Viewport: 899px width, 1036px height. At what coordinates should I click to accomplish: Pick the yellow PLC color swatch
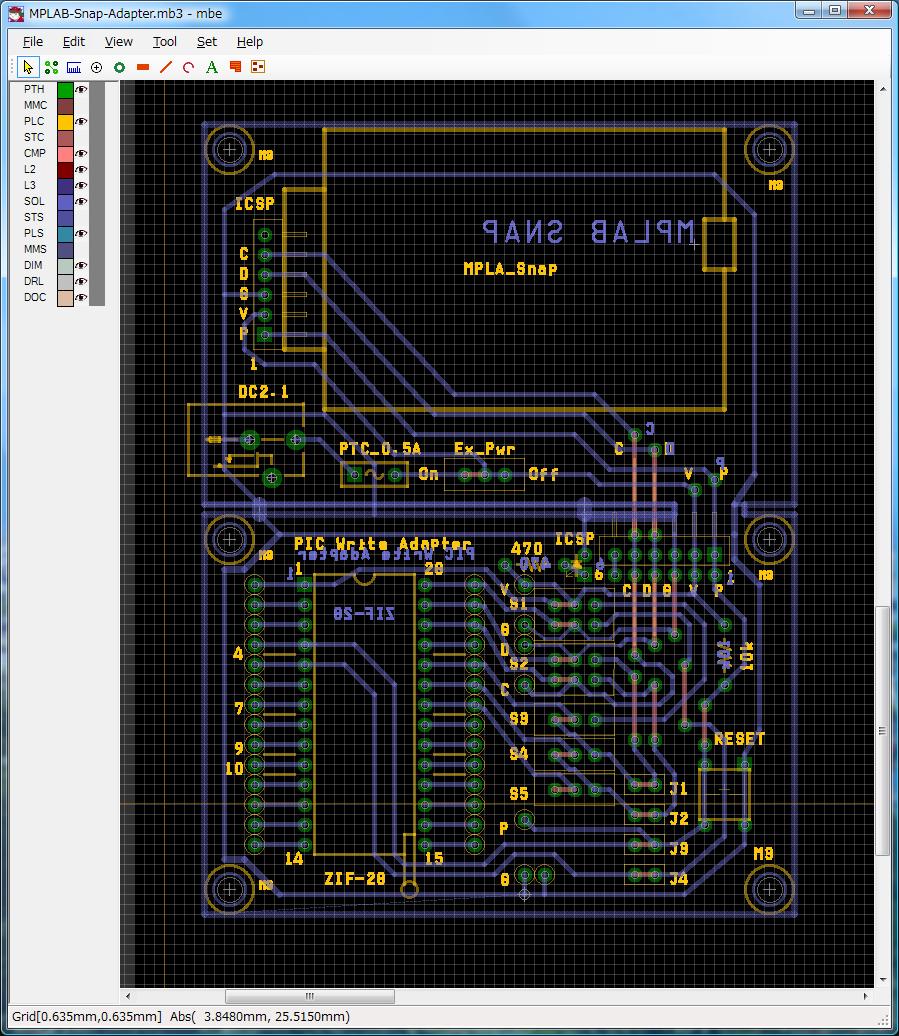click(x=65, y=122)
